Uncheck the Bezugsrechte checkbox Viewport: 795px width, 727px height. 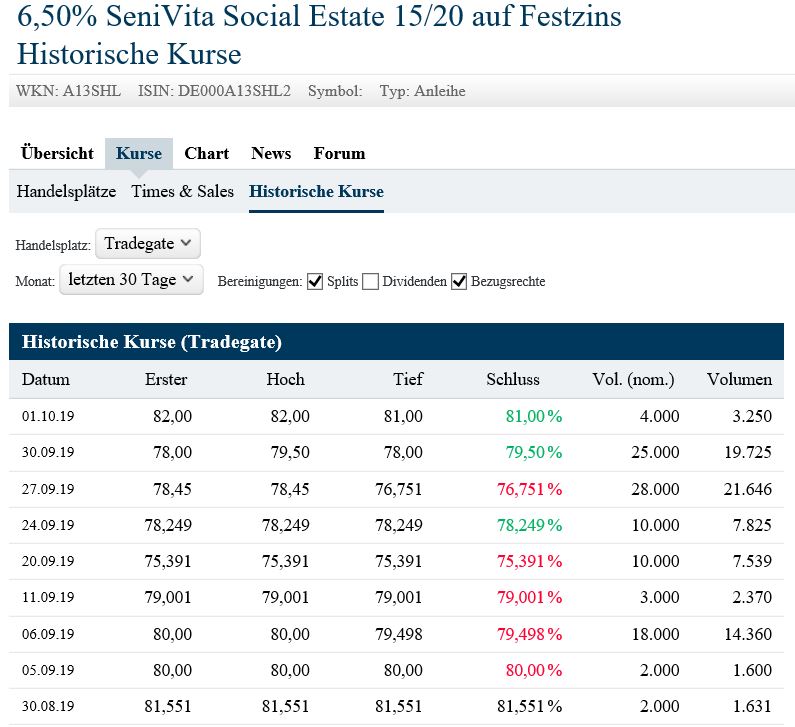pyautogui.click(x=459, y=281)
